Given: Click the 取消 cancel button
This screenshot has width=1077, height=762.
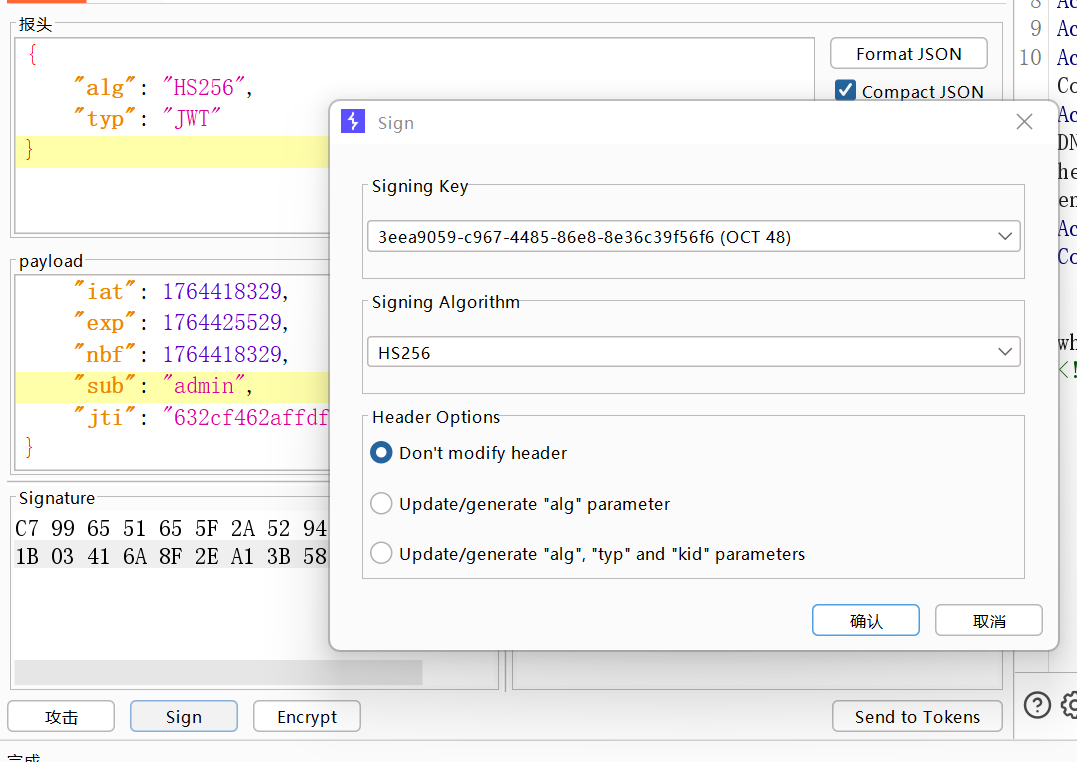Looking at the screenshot, I should point(988,621).
